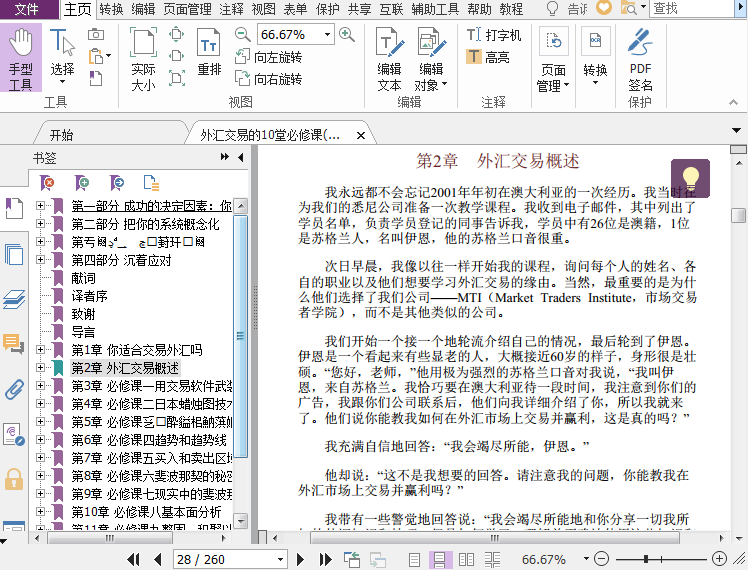
Task: Select the Highlight (高亮) tool
Action: [488, 57]
